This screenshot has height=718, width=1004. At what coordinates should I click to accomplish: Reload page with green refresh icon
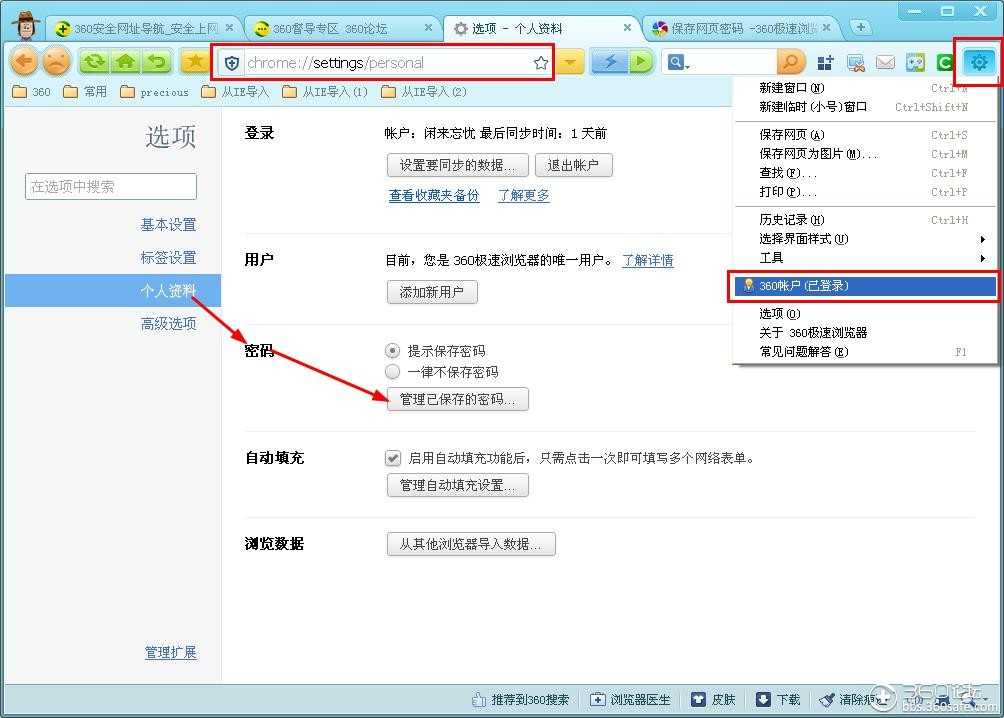click(93, 62)
